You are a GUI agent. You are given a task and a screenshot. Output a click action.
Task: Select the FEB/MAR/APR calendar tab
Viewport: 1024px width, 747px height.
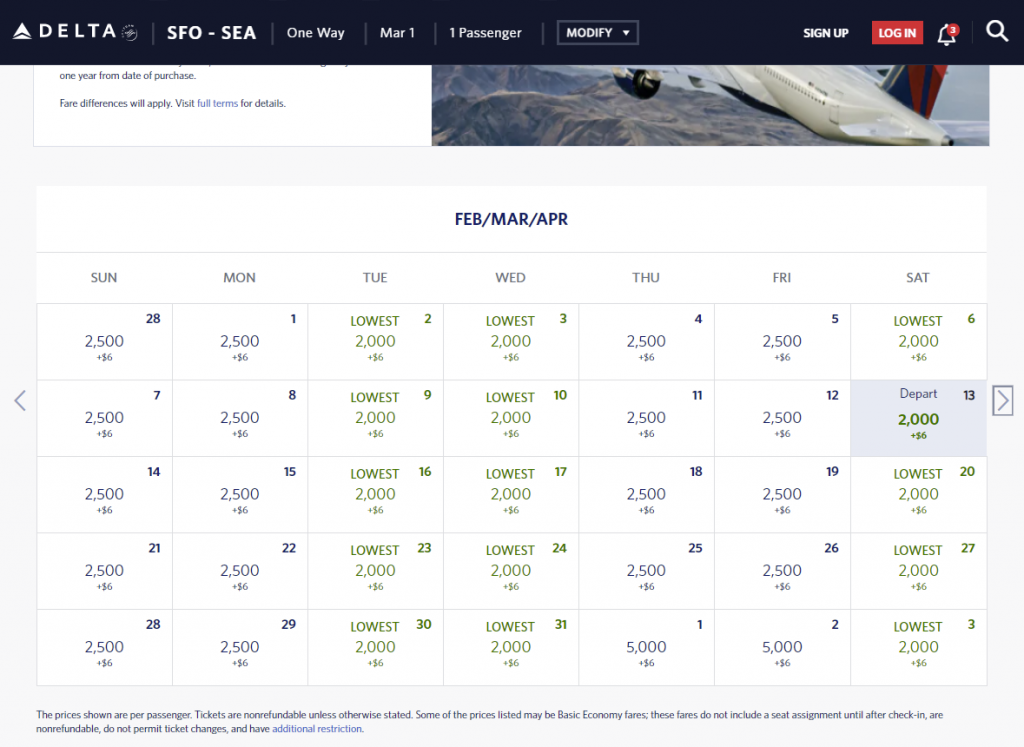point(511,219)
